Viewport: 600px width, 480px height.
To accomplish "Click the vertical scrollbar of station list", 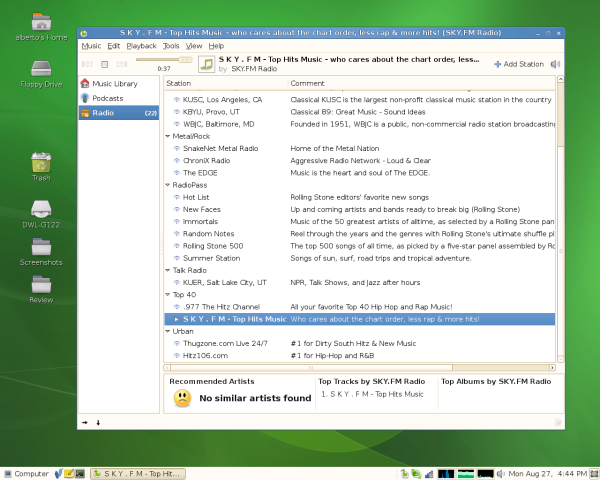I will point(561,219).
